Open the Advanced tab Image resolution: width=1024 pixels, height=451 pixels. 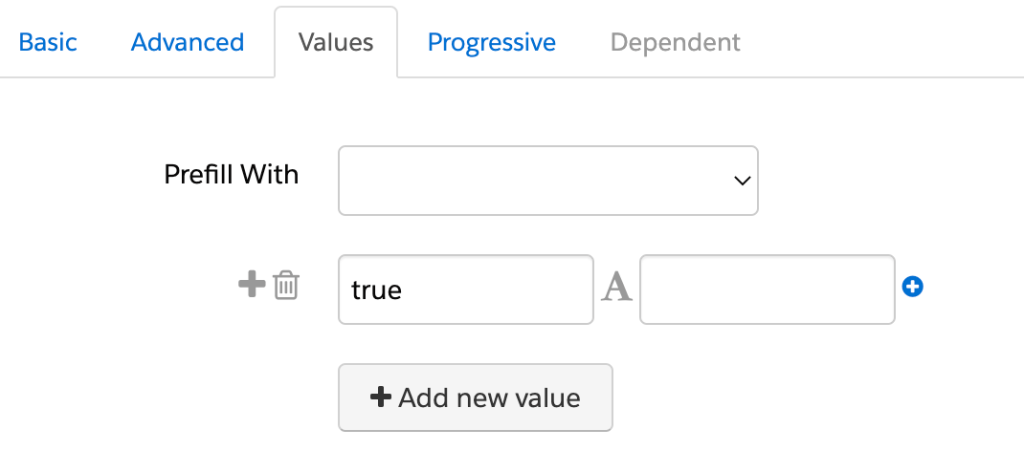point(187,43)
